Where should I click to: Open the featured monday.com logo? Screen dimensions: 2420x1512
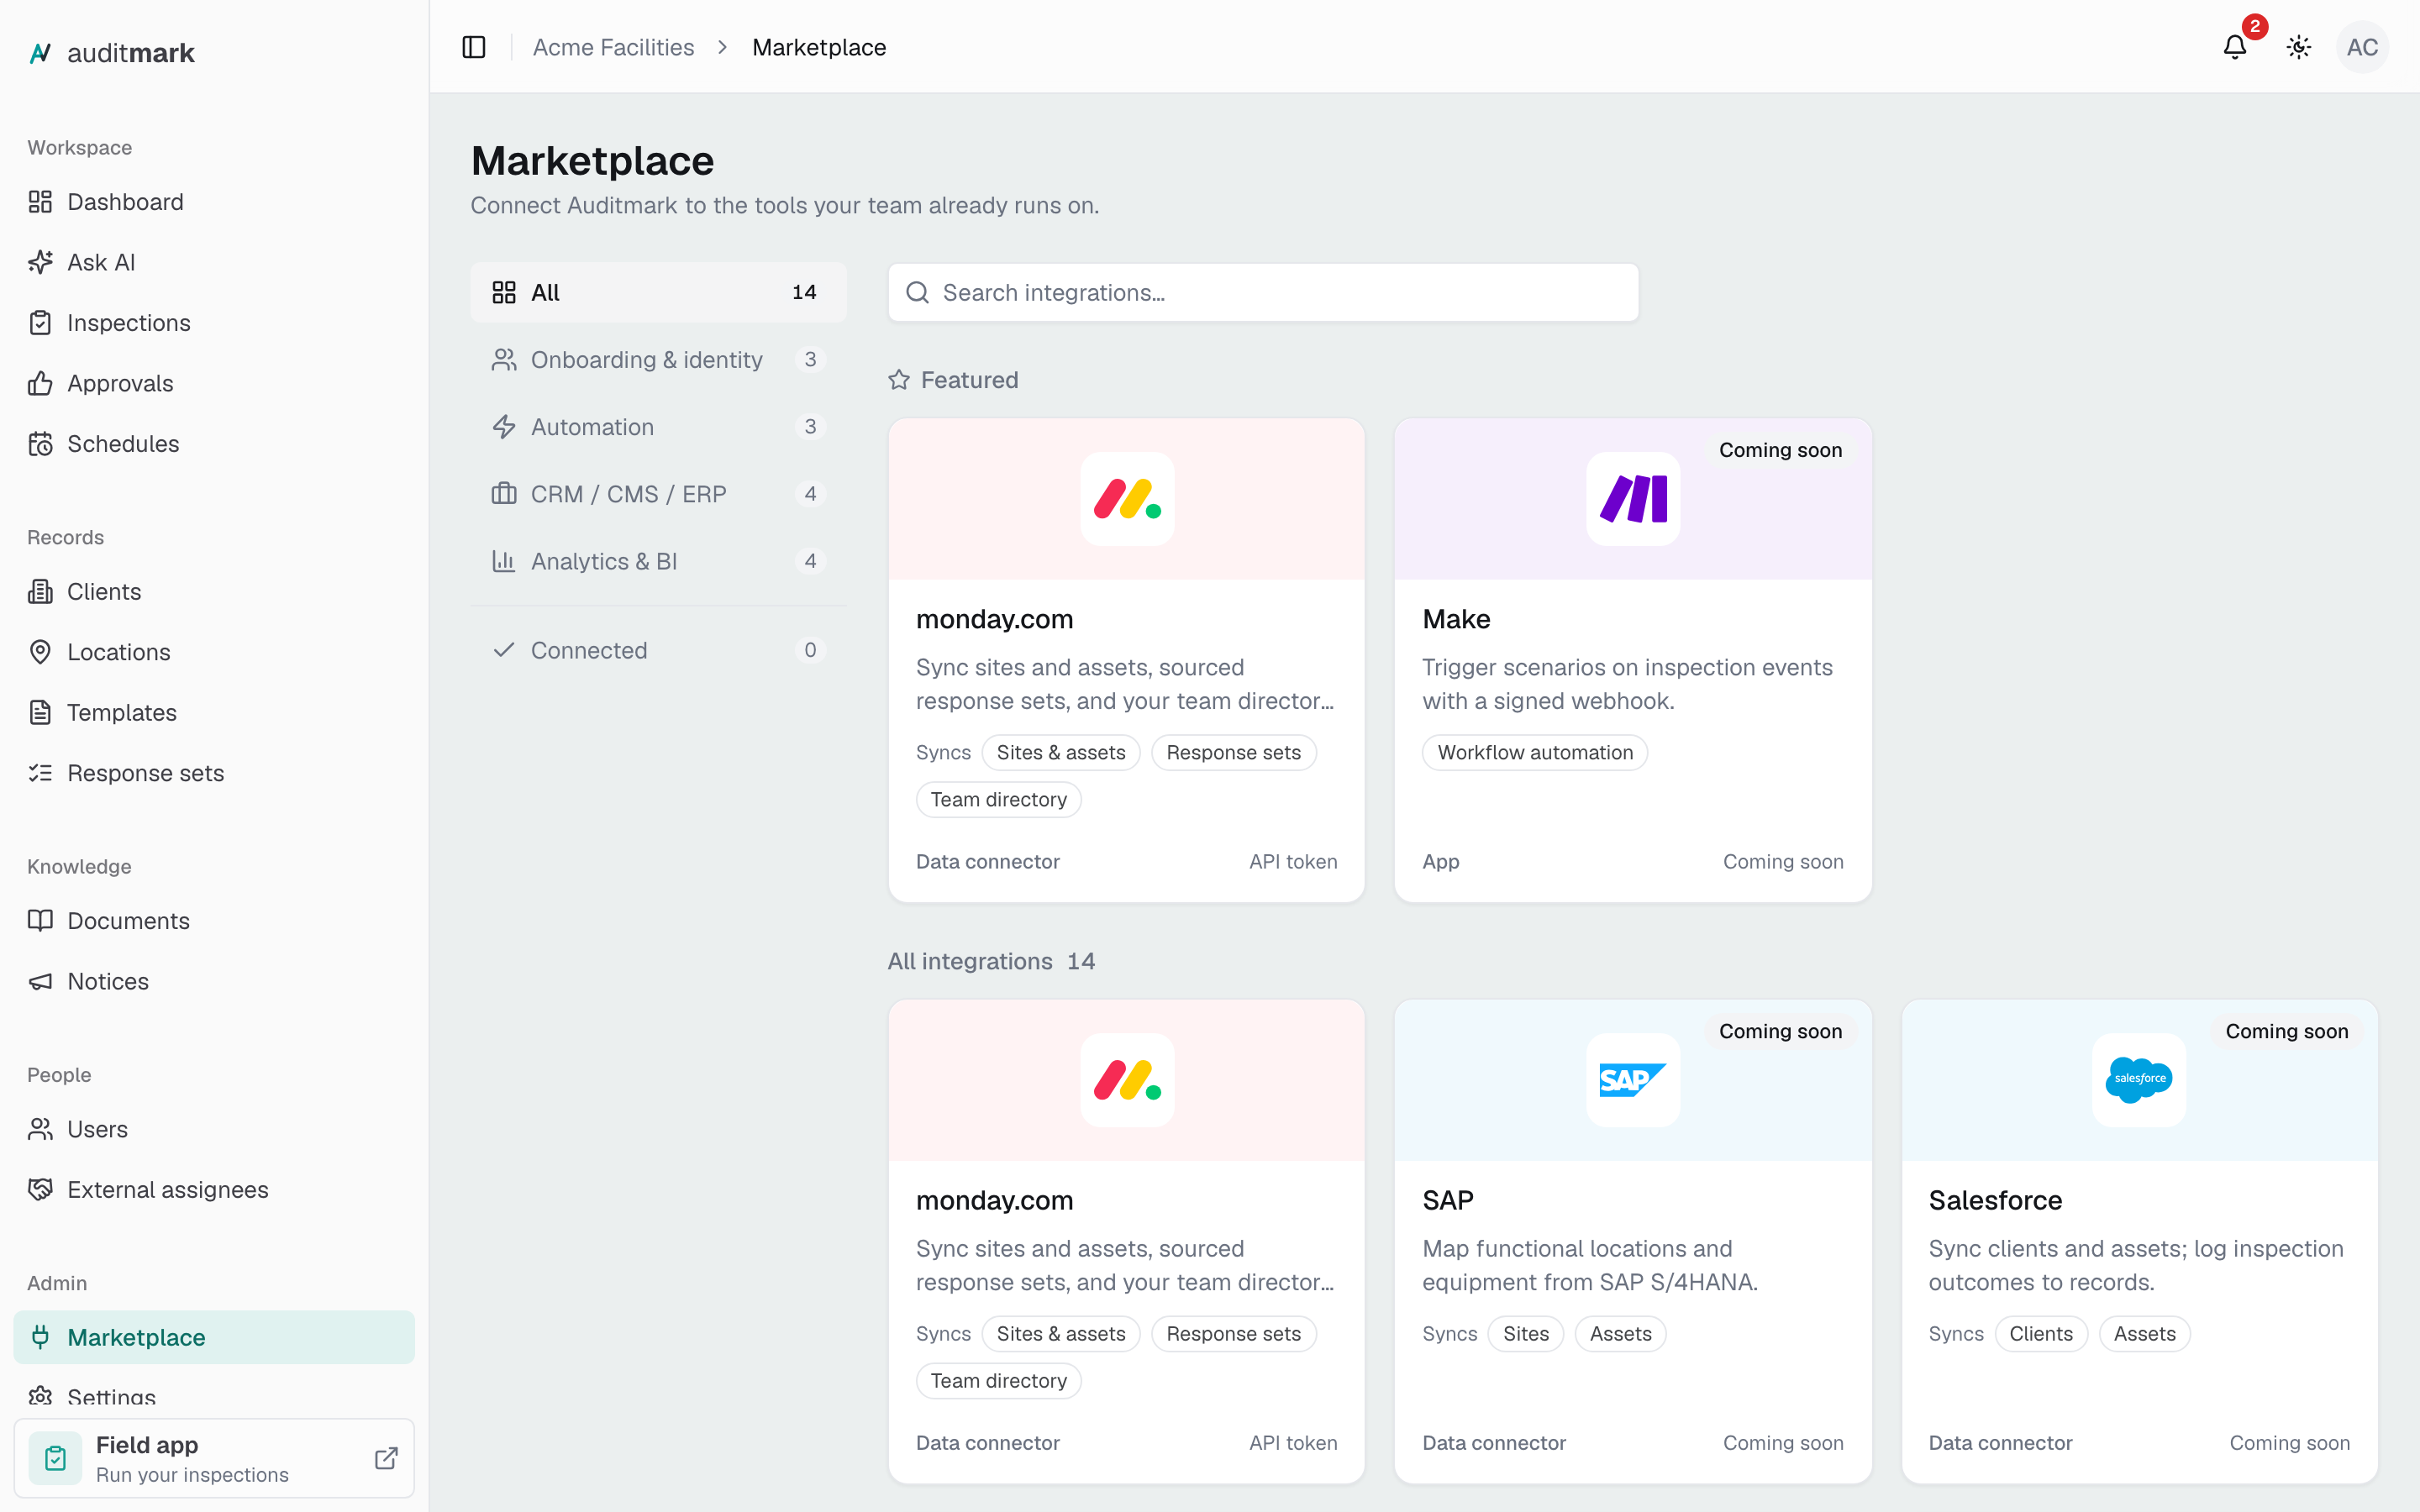1127,498
